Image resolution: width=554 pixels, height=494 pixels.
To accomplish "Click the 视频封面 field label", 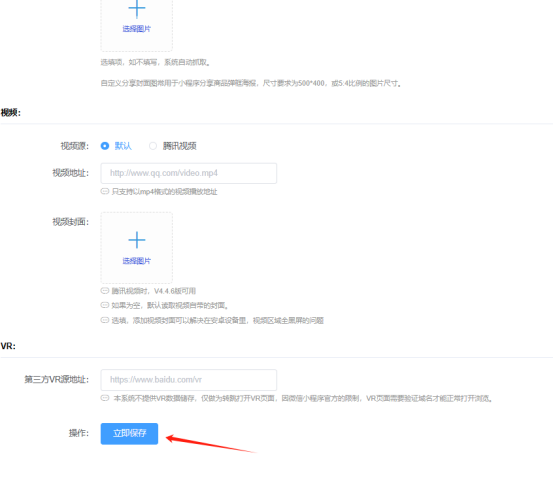I will (x=71, y=222).
